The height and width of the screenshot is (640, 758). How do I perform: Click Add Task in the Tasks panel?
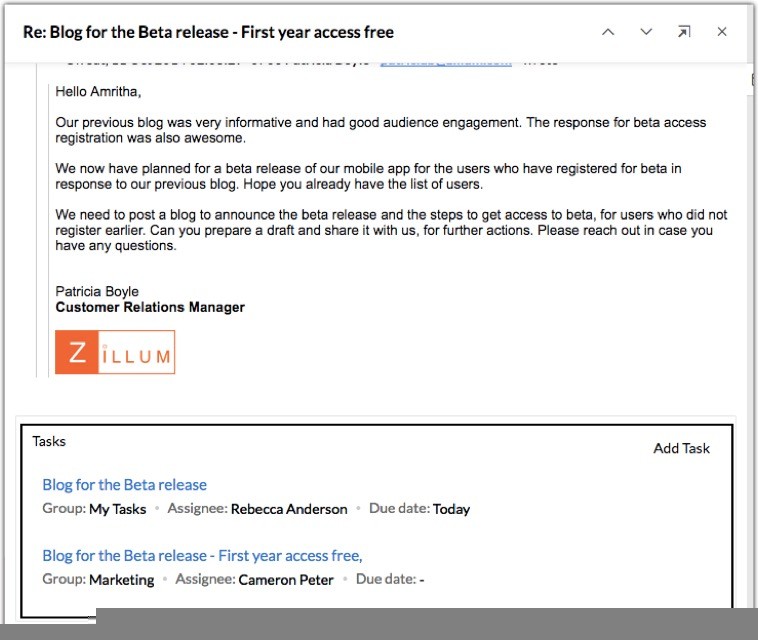[681, 448]
